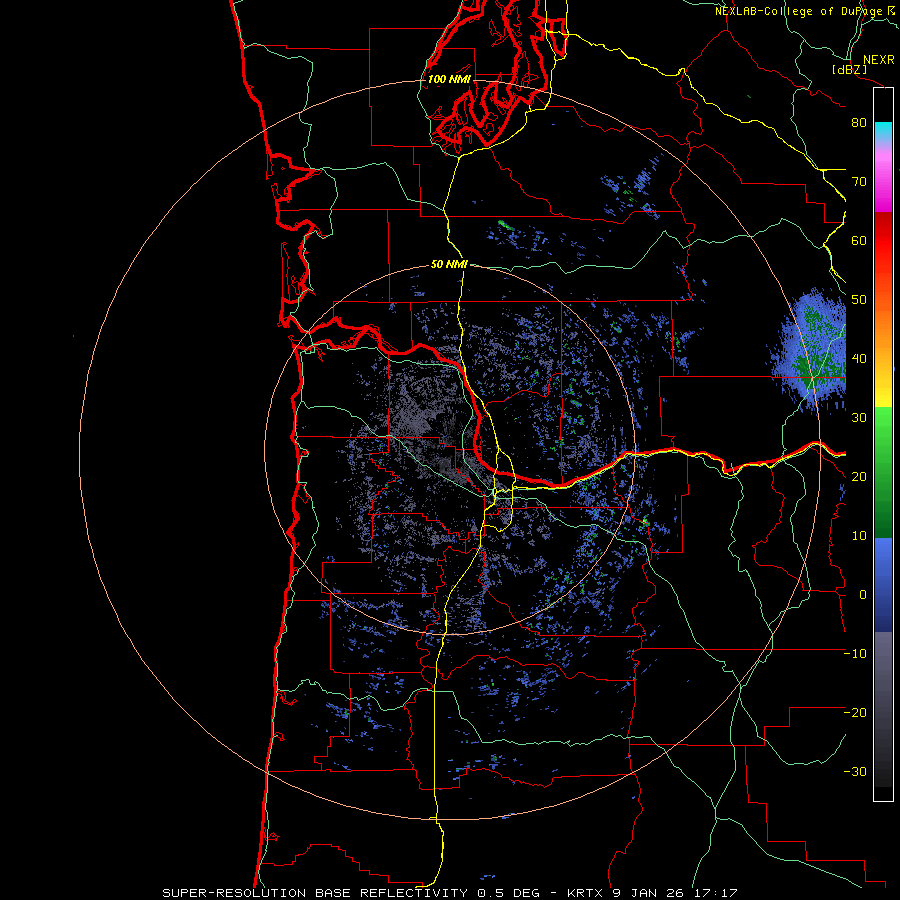900x900 pixels.
Task: Click the [dBZ] unit label
Action: [849, 70]
